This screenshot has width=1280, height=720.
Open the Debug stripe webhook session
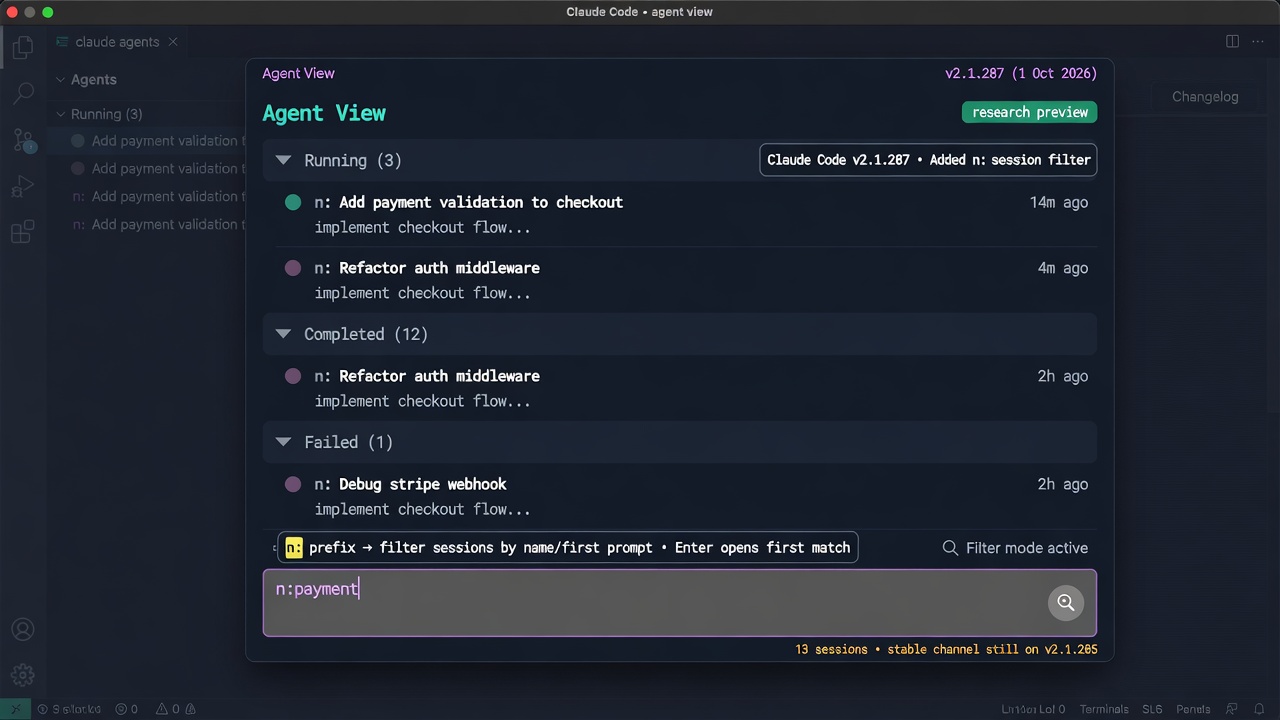(680, 496)
